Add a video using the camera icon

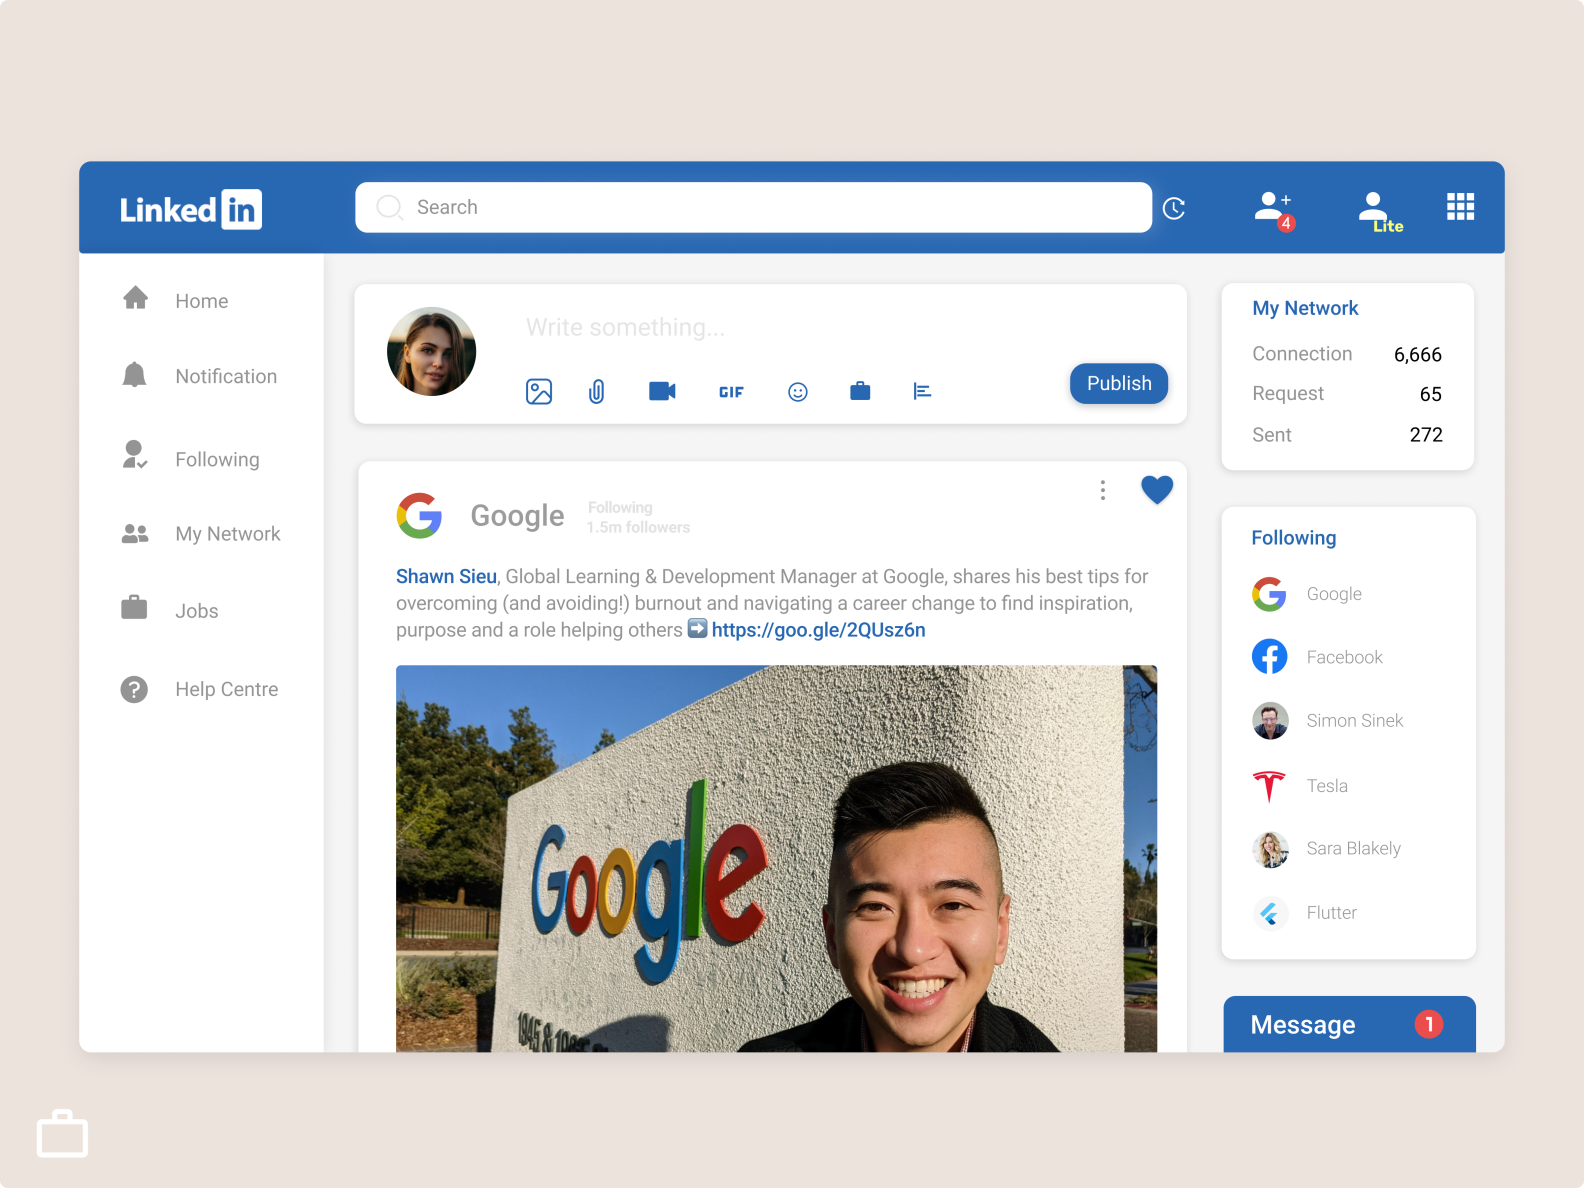(662, 391)
